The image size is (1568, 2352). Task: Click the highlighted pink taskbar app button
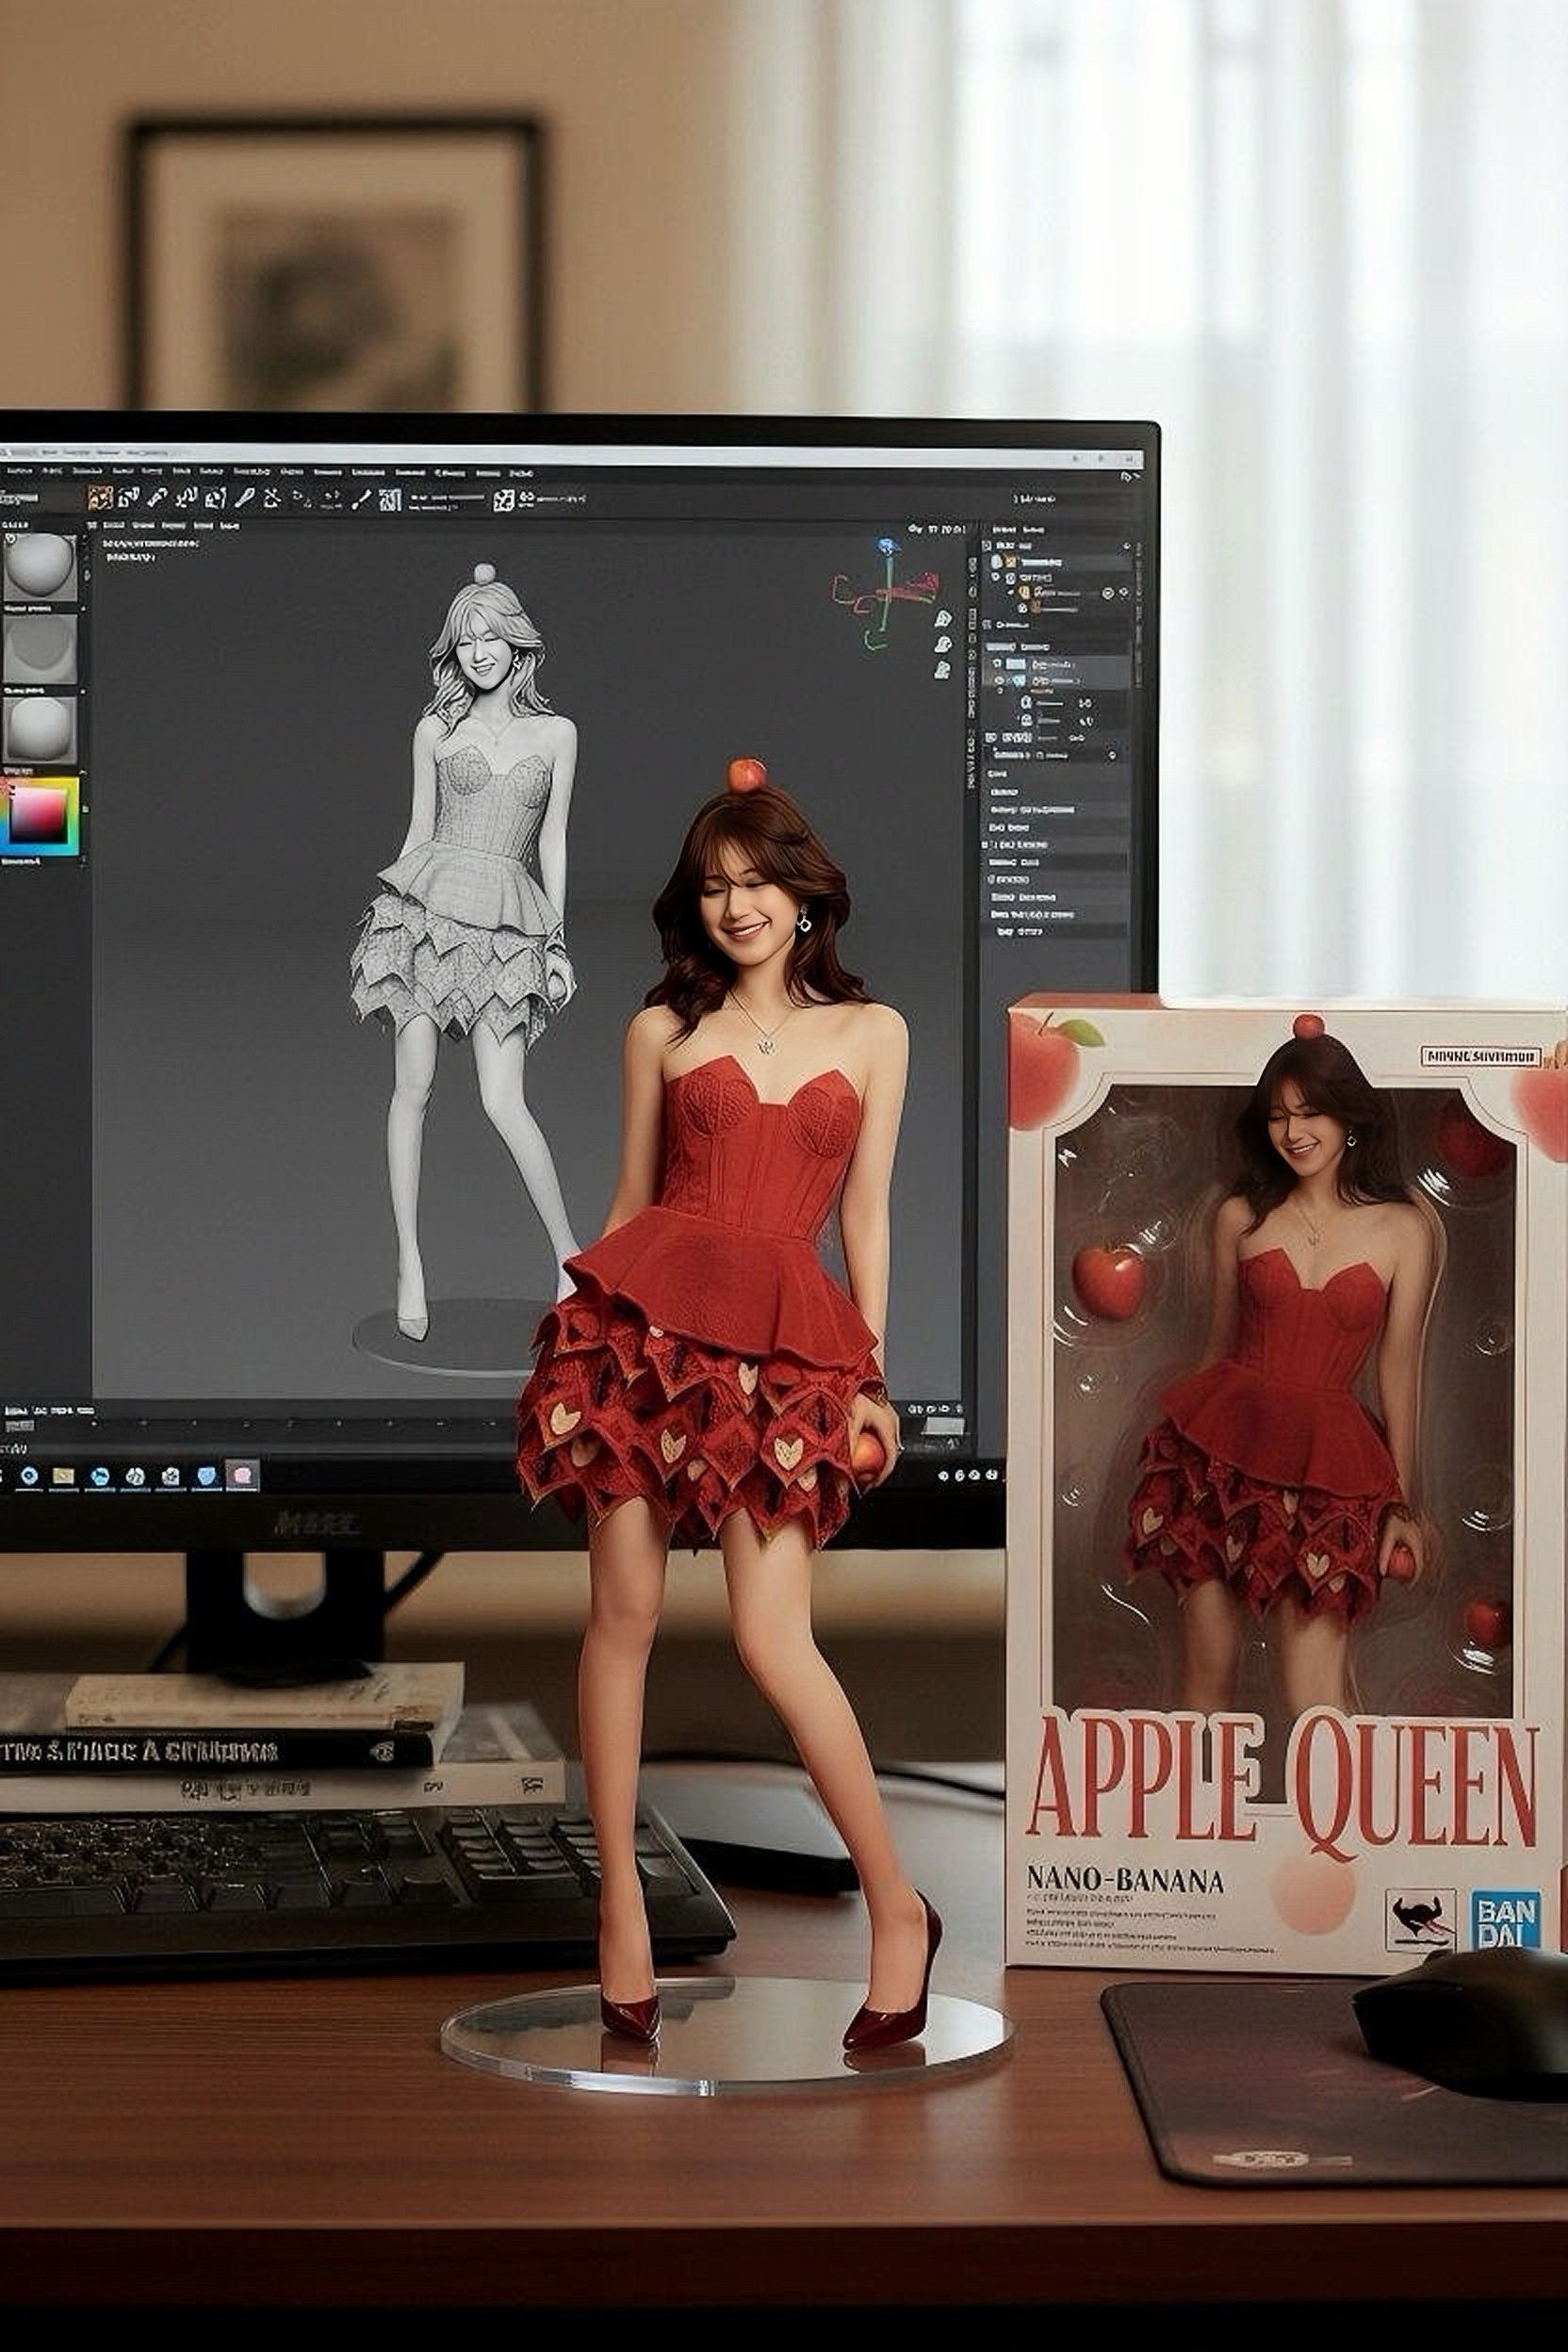(243, 1475)
